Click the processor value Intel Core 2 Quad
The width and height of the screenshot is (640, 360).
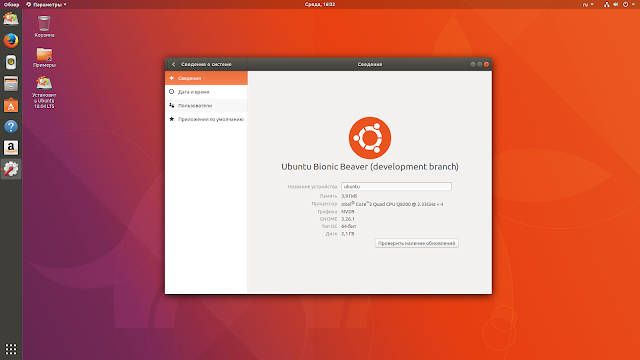coord(392,204)
